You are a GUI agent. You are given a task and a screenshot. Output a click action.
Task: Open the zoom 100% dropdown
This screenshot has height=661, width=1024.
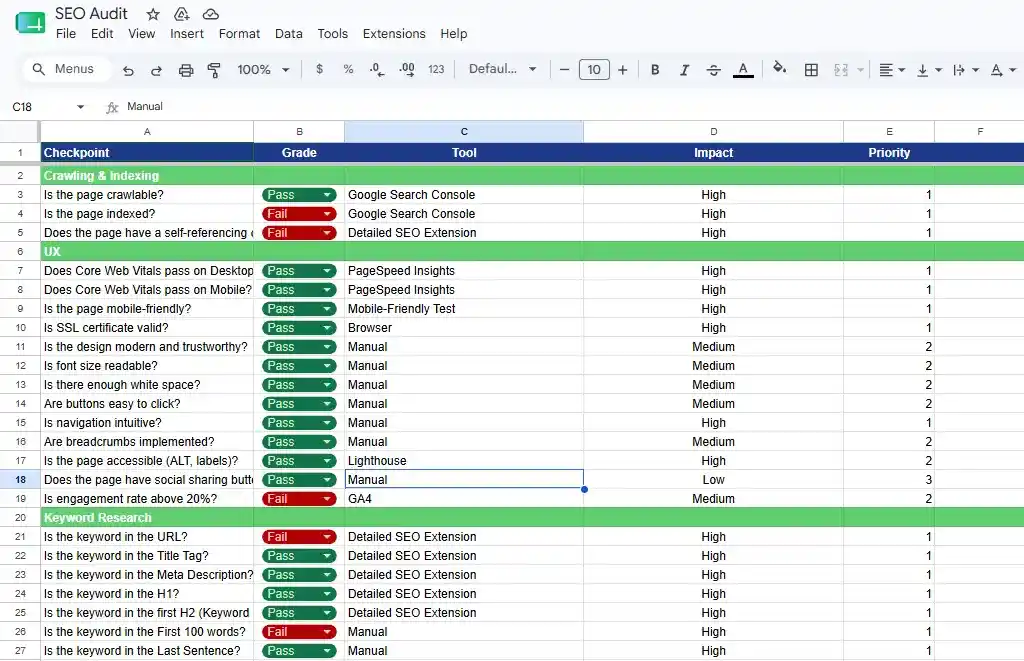[263, 69]
